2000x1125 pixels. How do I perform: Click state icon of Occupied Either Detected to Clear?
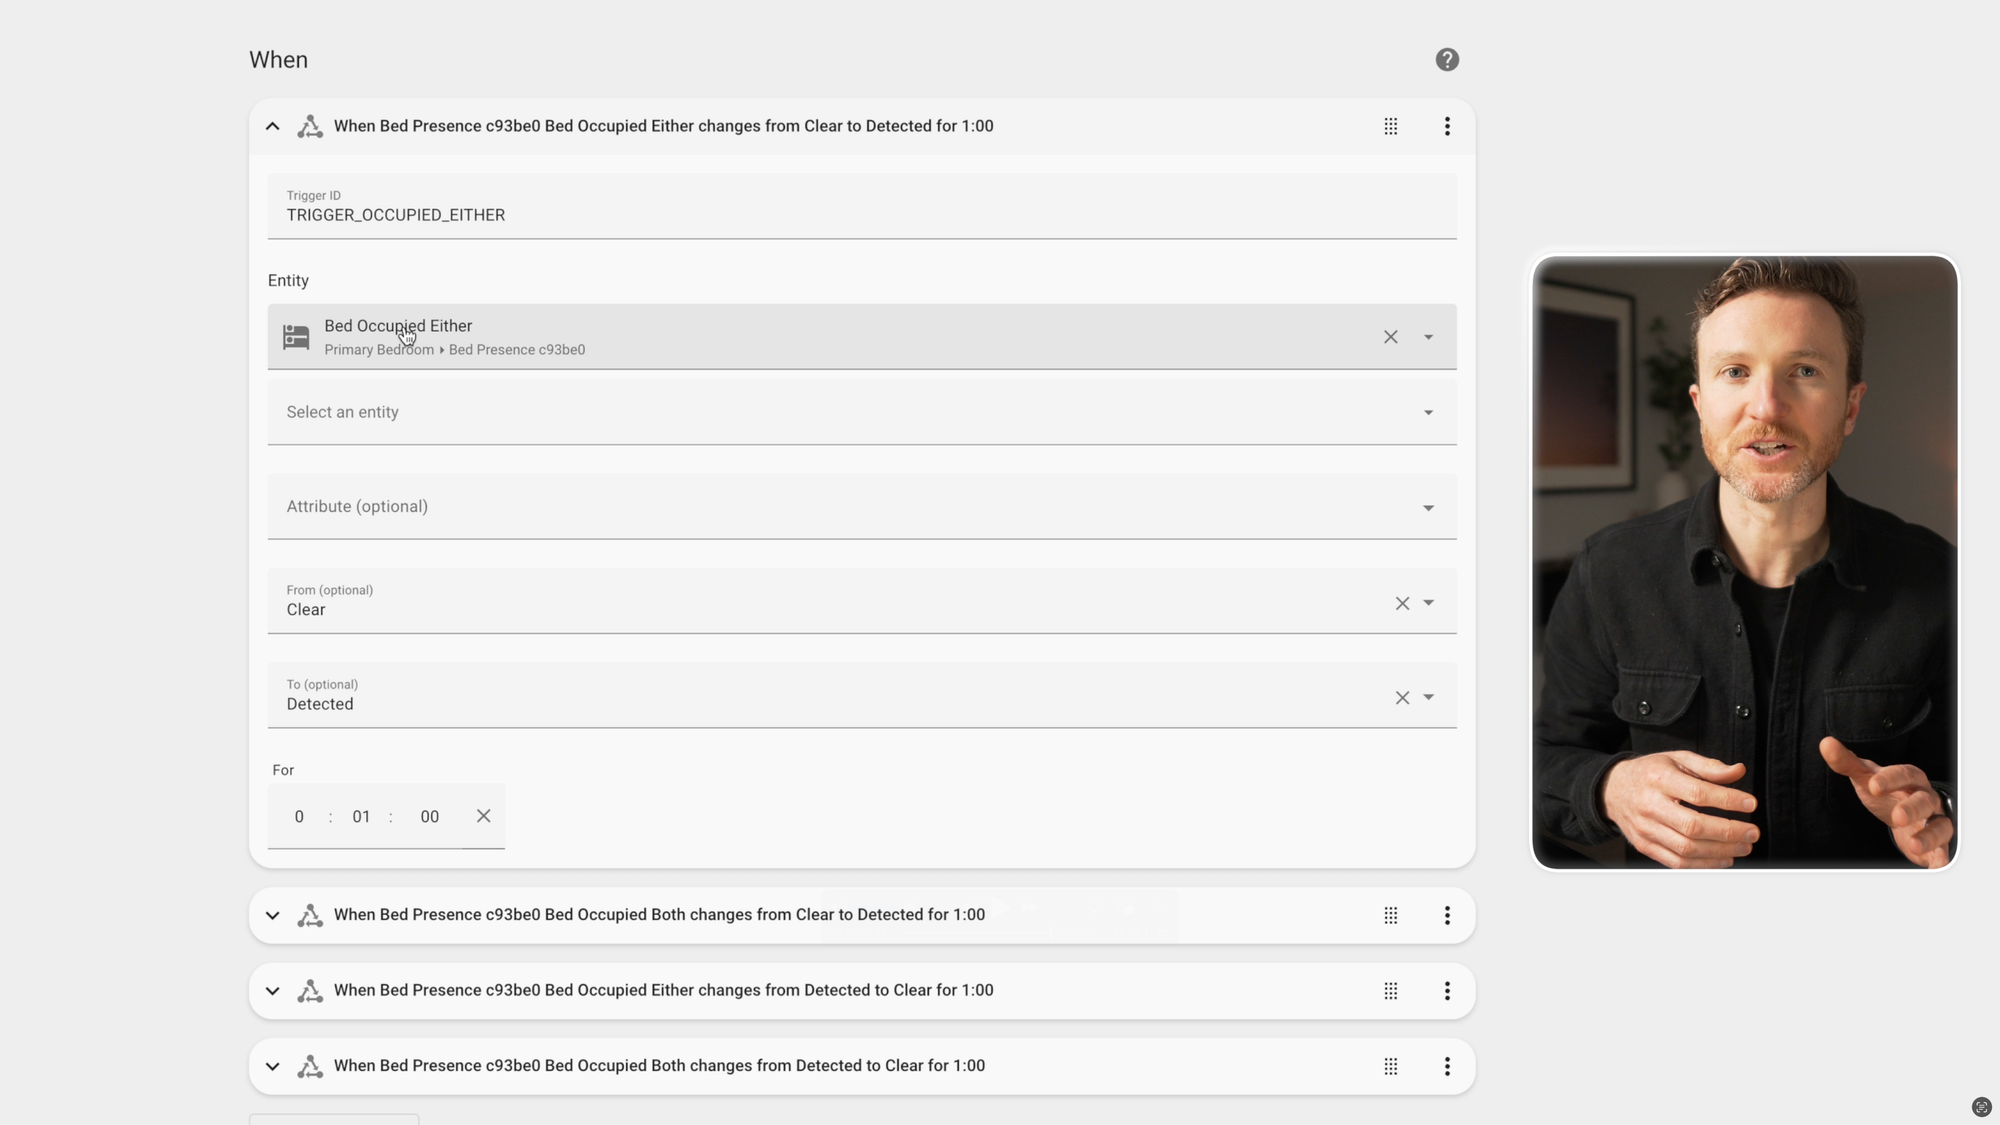click(x=310, y=991)
